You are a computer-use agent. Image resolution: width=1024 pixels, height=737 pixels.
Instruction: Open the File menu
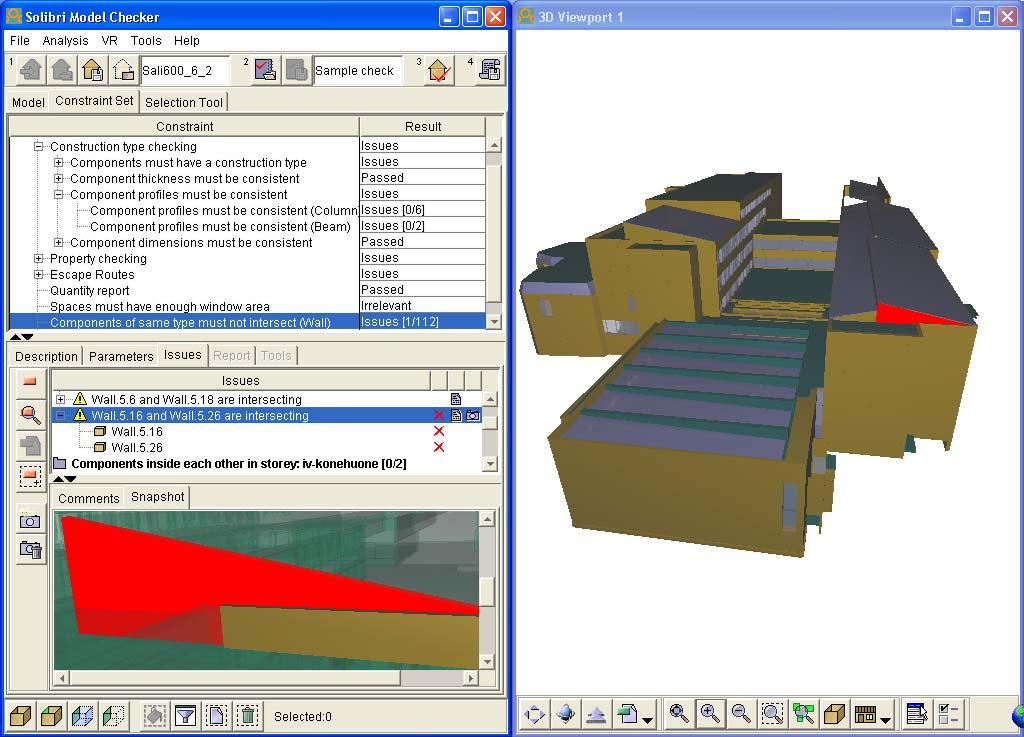point(20,40)
